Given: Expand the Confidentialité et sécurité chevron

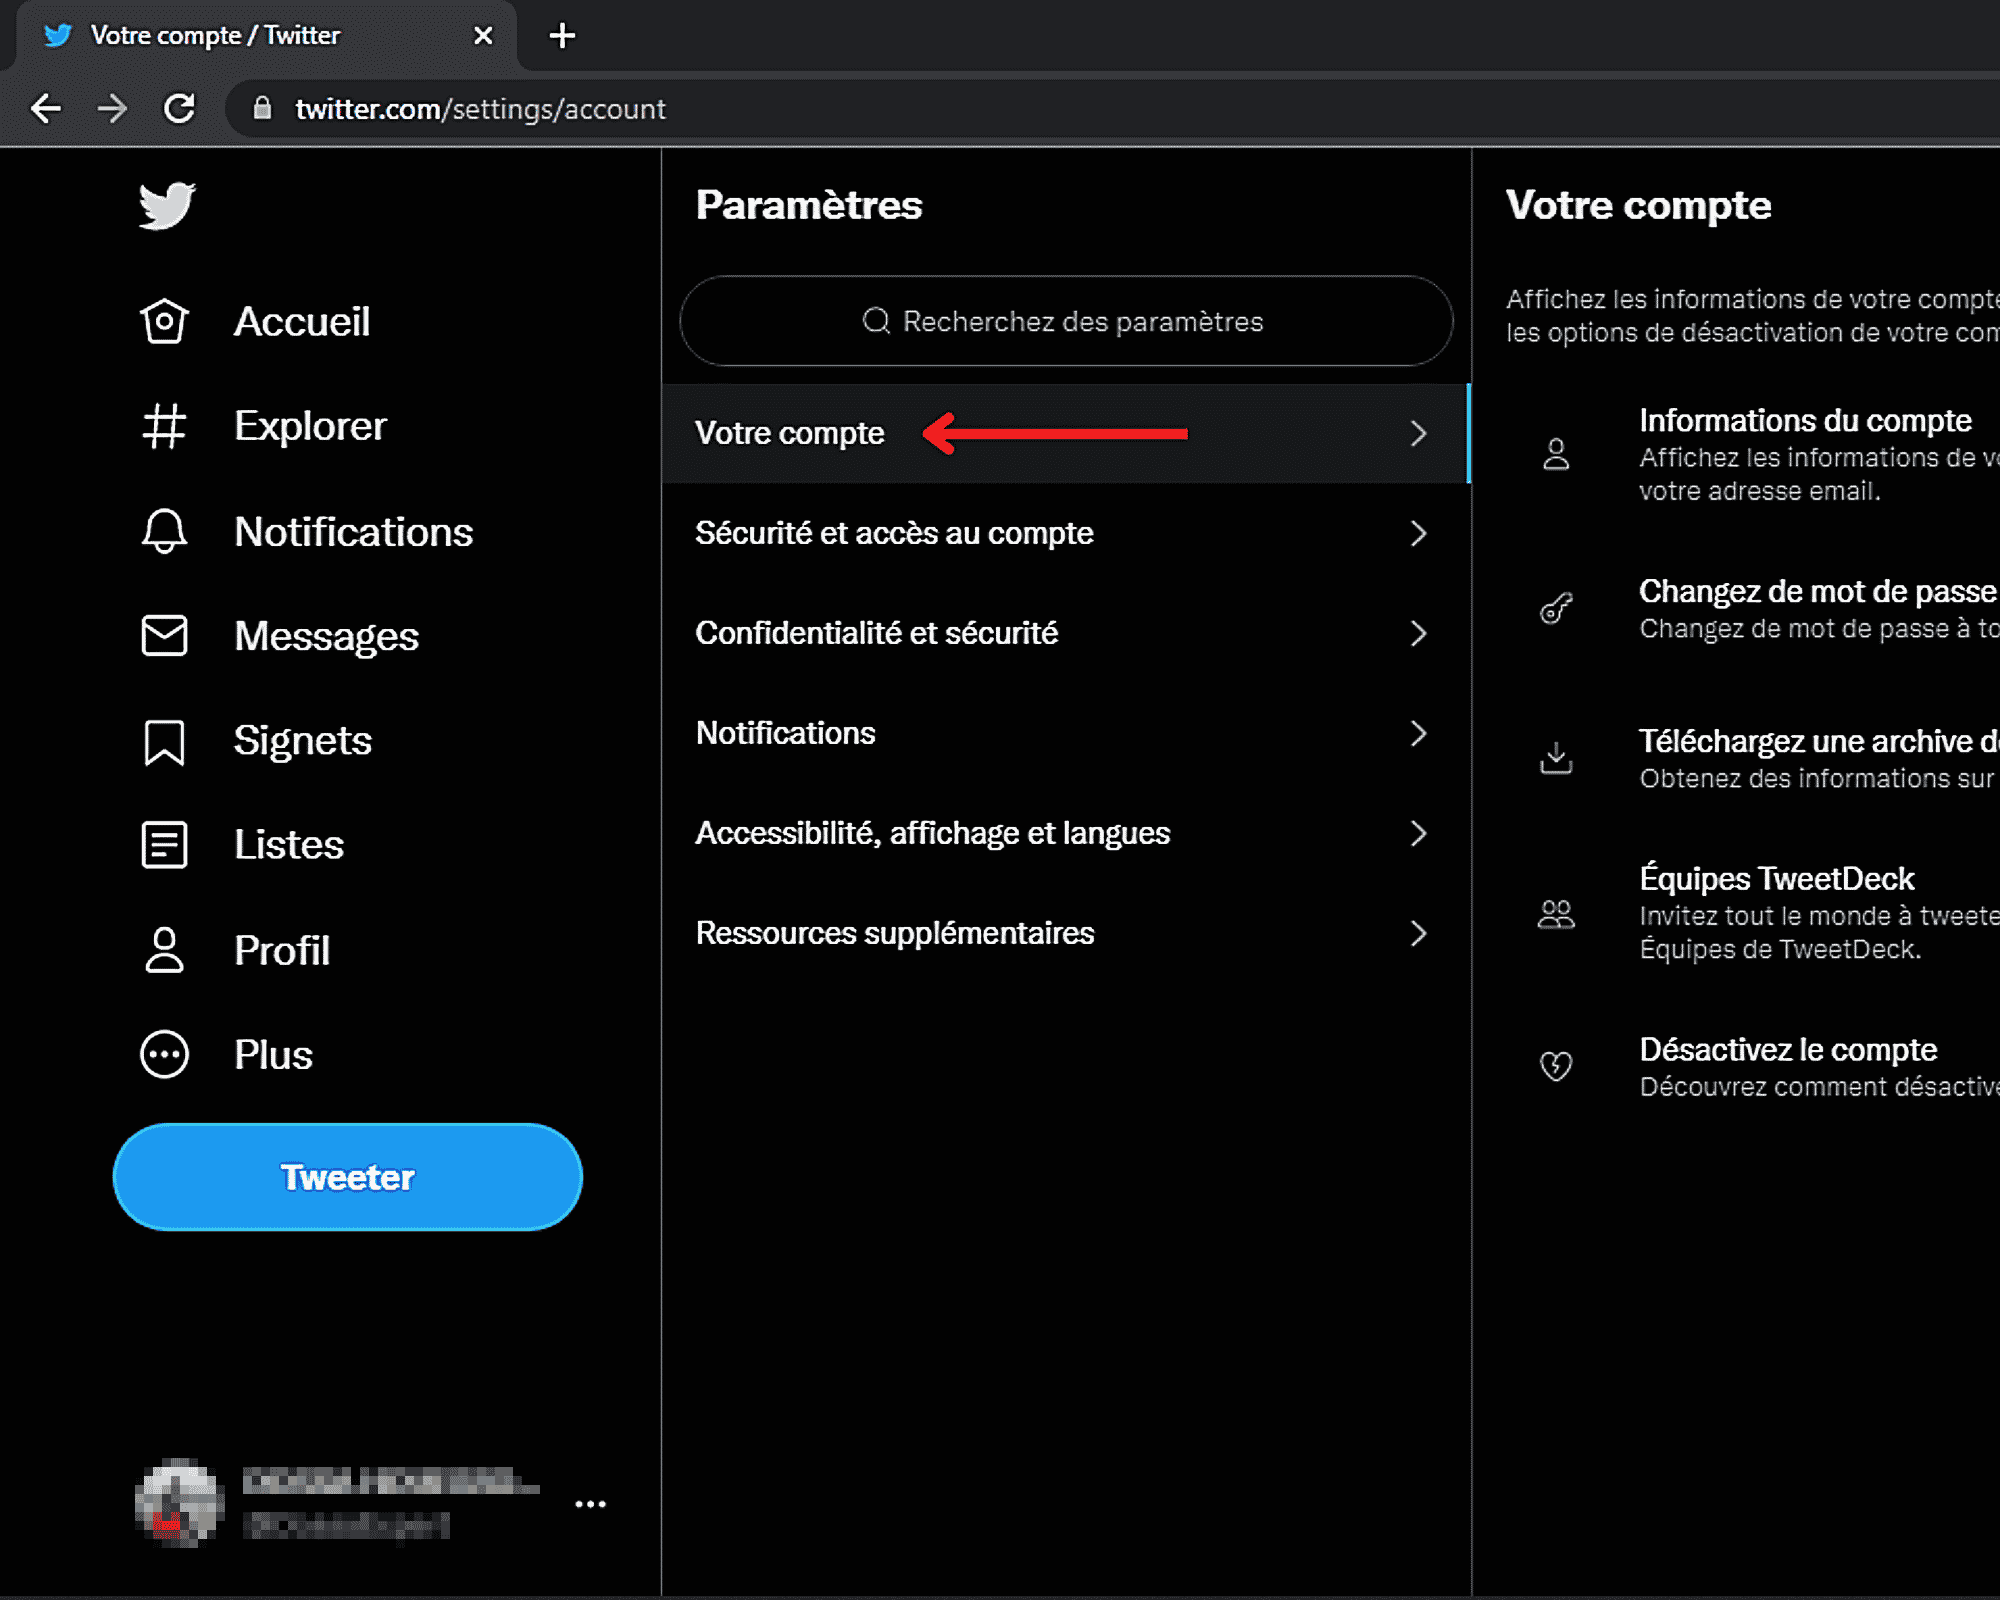Looking at the screenshot, I should [1418, 633].
